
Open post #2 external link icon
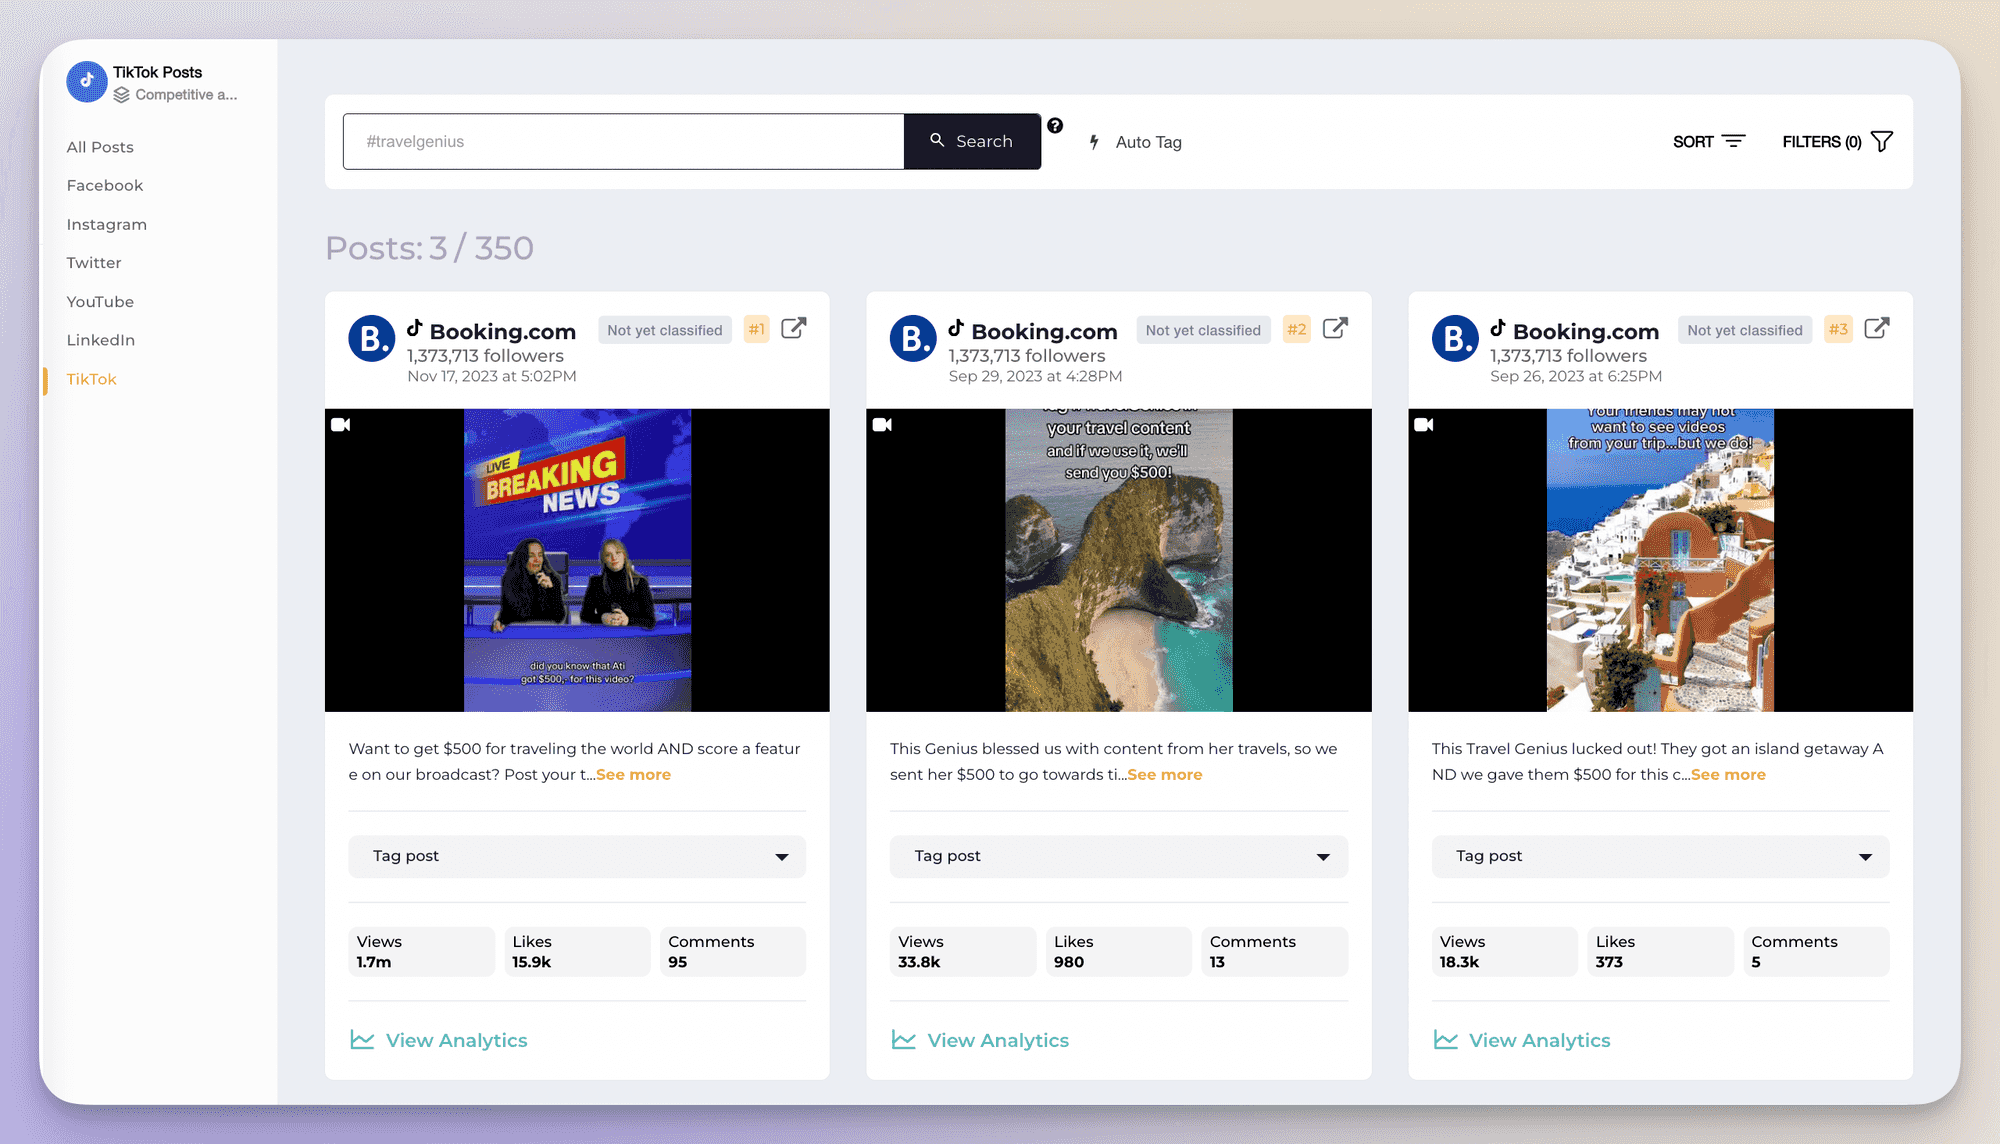(1335, 329)
